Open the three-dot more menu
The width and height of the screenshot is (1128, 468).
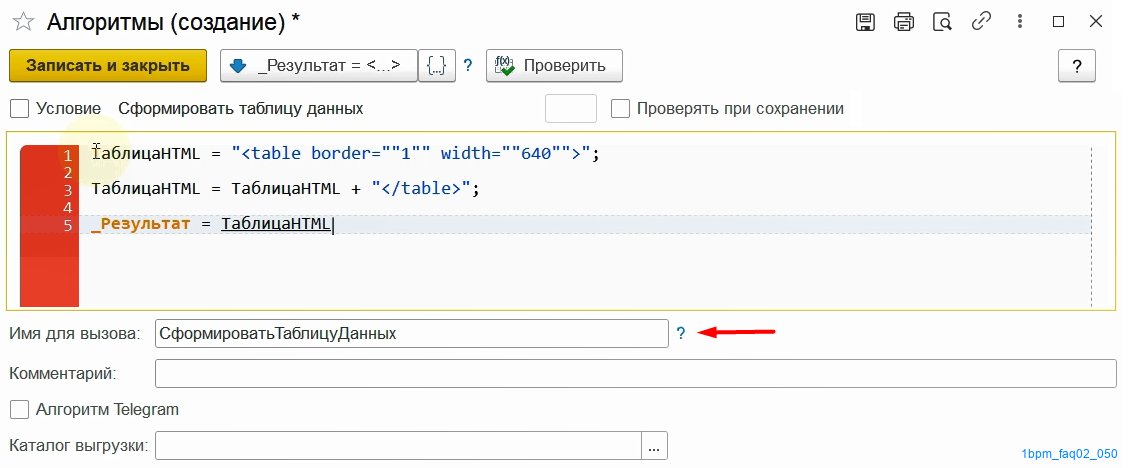click(1018, 21)
